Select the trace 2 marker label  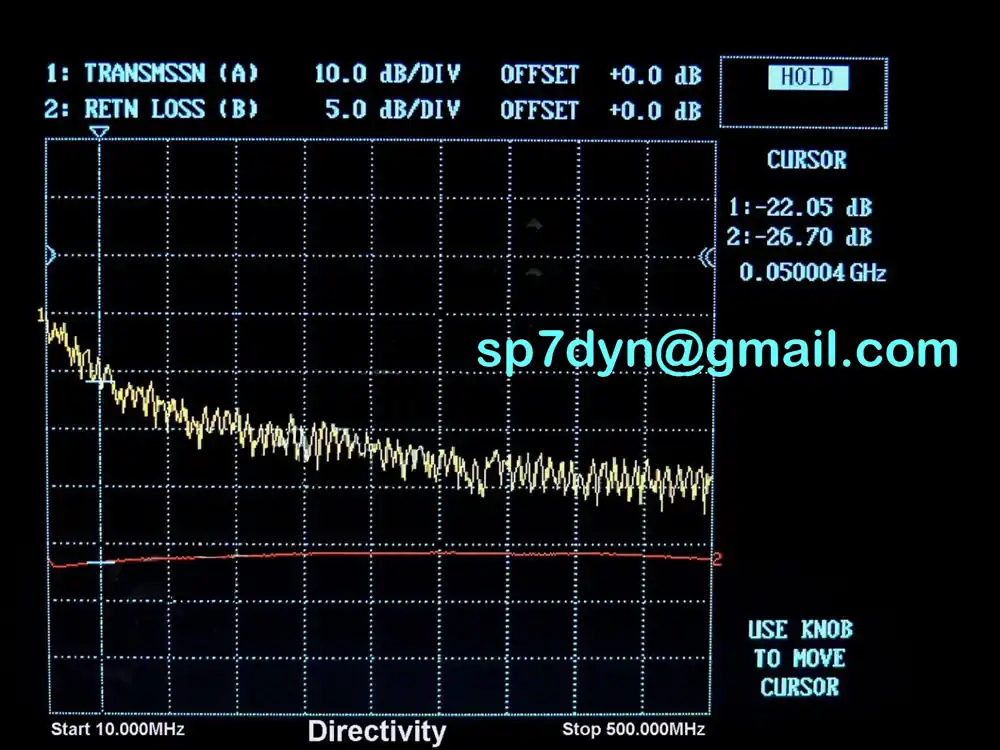tap(716, 558)
